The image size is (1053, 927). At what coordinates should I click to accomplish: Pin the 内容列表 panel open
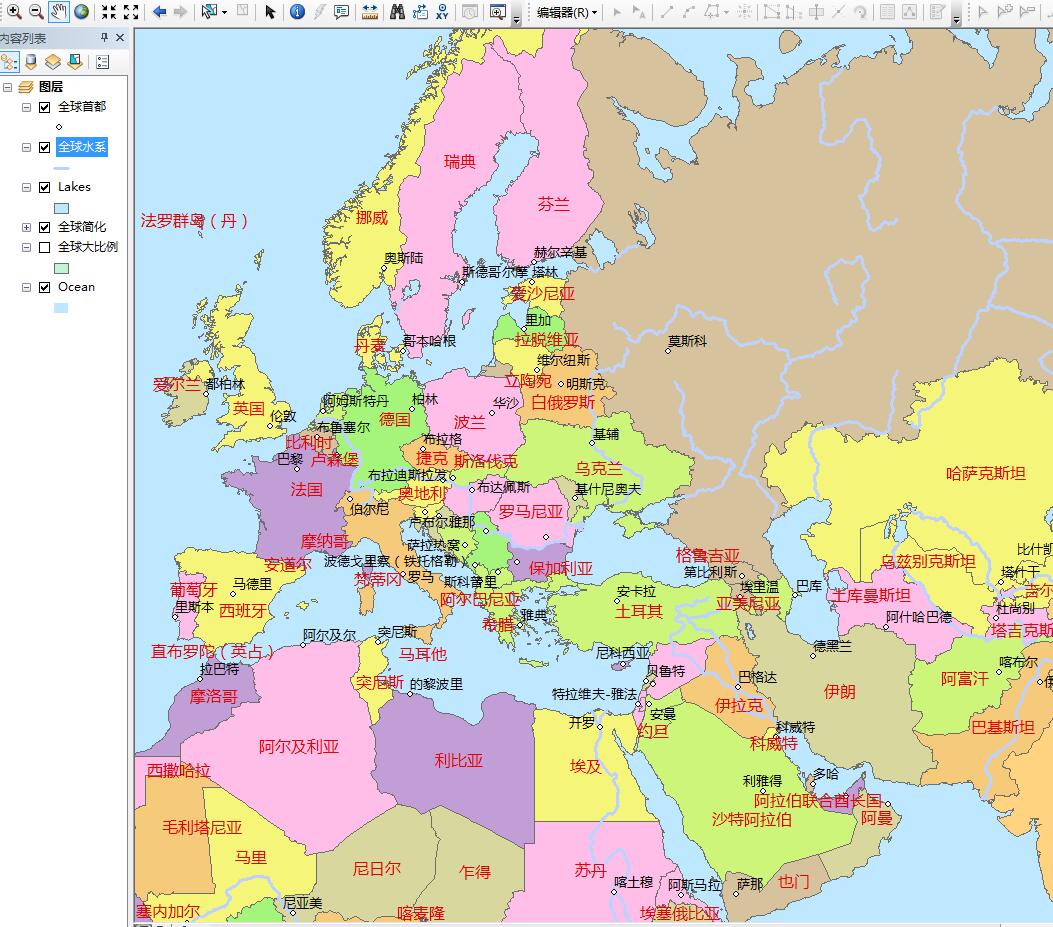tap(103, 36)
